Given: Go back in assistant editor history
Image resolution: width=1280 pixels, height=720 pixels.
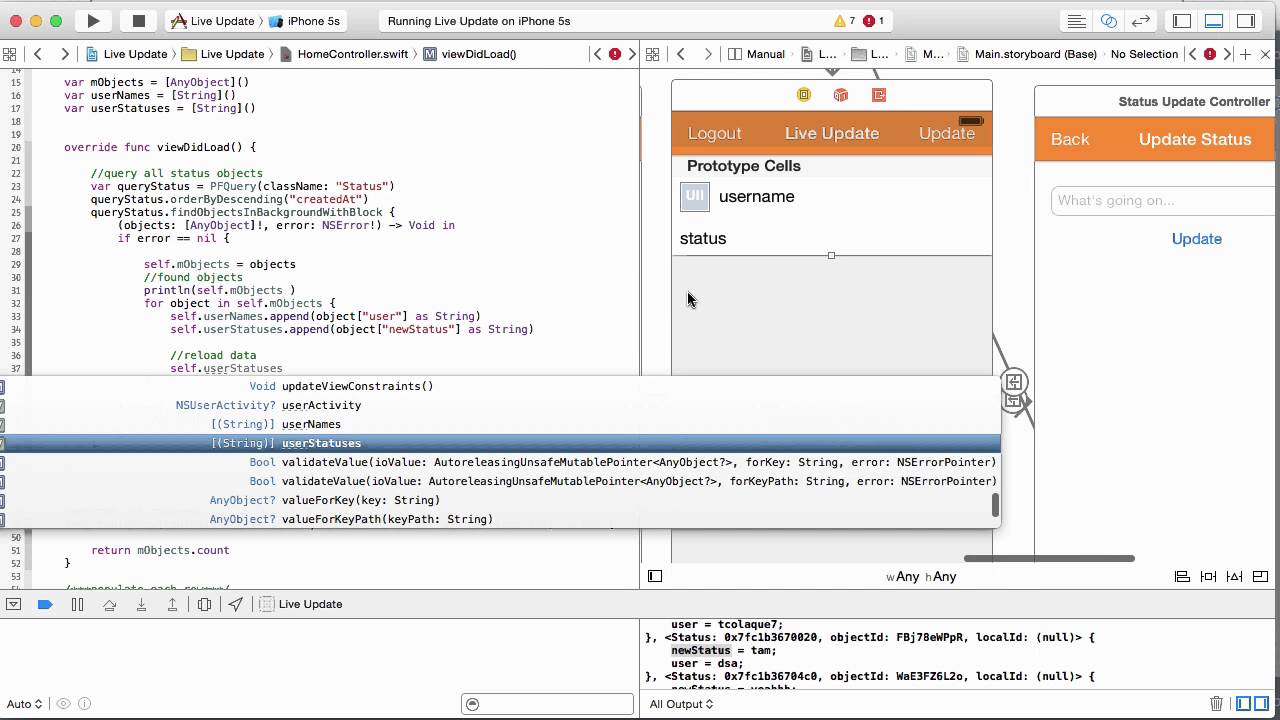Looking at the screenshot, I should pyautogui.click(x=681, y=54).
